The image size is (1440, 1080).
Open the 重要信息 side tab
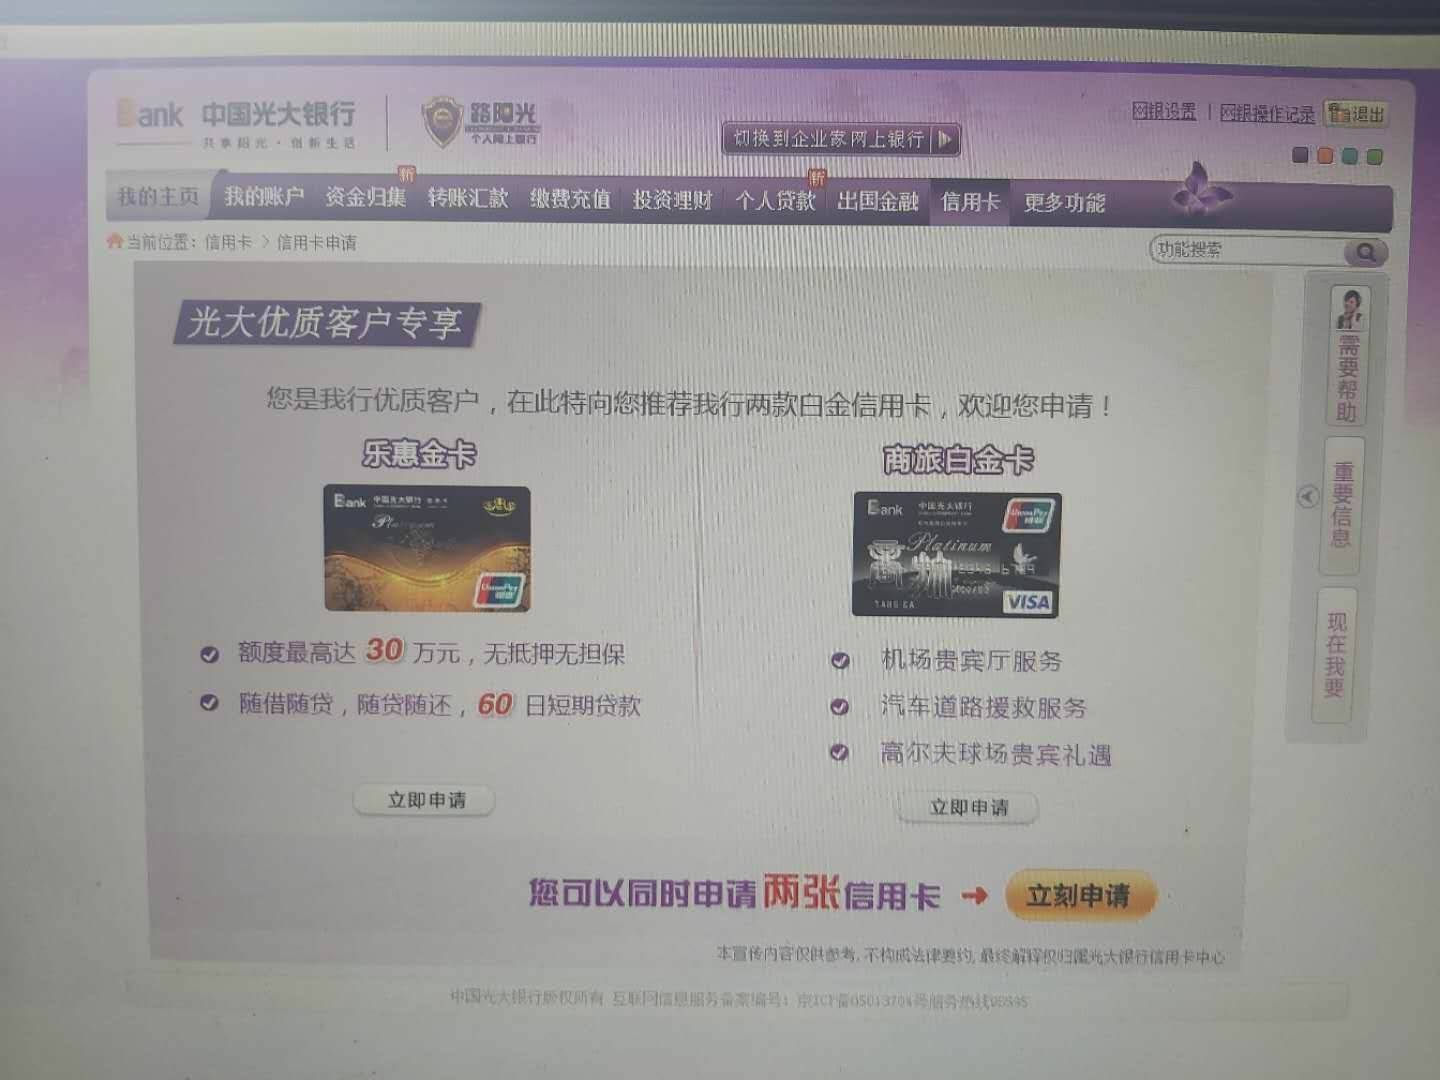(1342, 505)
